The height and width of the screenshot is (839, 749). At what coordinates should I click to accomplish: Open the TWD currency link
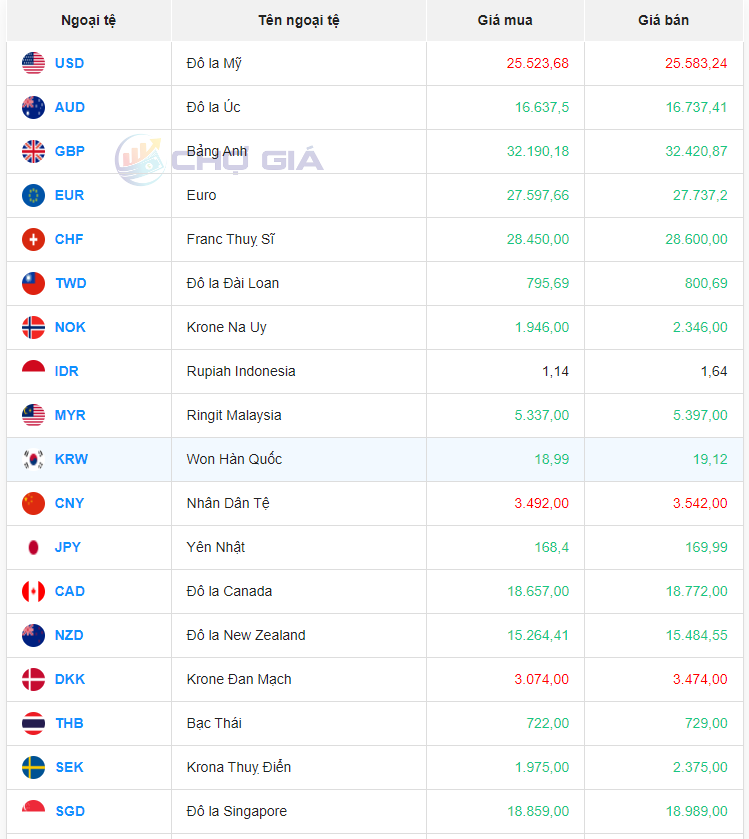click(x=70, y=283)
